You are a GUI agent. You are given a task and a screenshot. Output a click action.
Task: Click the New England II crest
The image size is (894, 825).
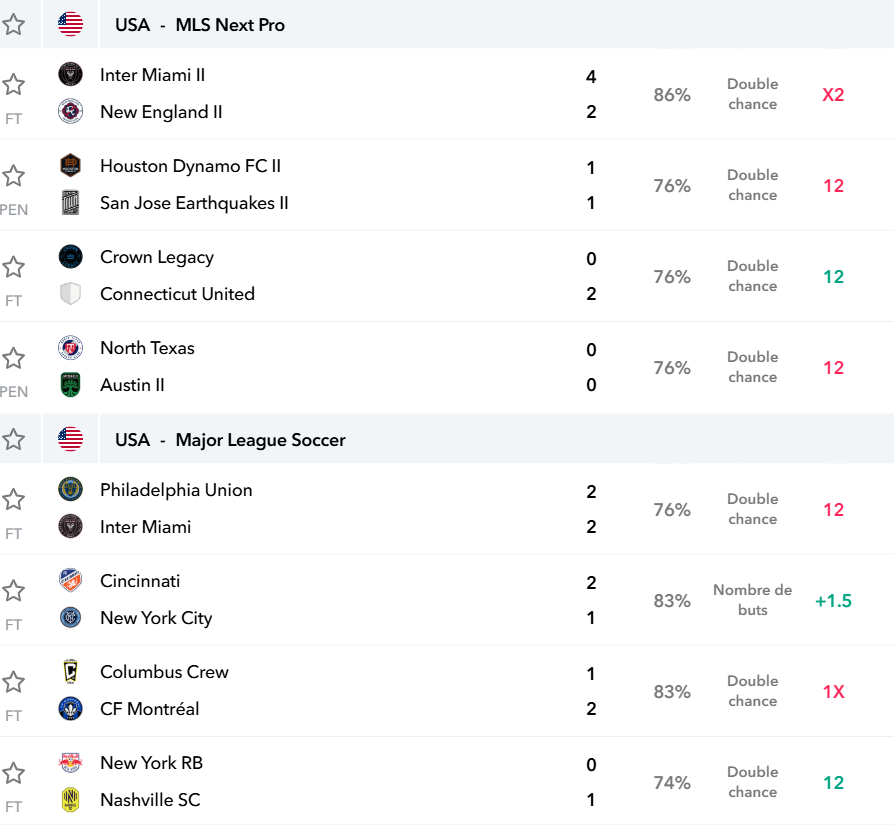pyautogui.click(x=71, y=112)
